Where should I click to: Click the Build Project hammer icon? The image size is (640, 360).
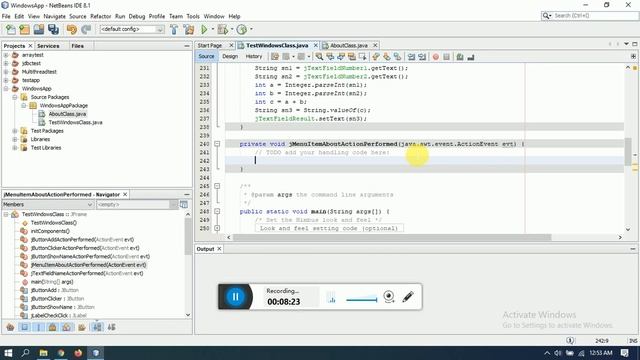tap(174, 29)
